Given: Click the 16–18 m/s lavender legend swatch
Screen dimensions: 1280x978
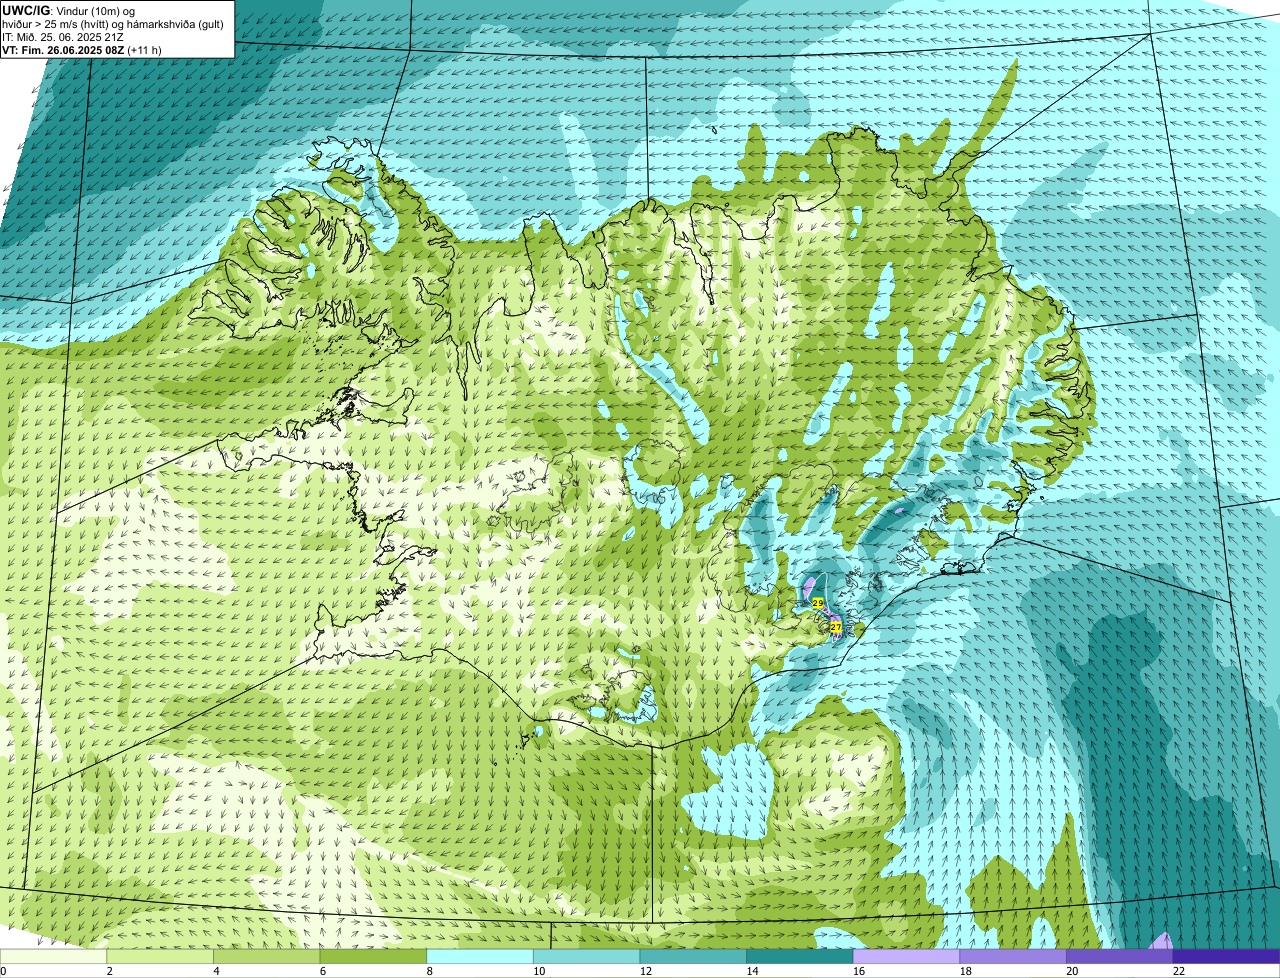Looking at the screenshot, I should (906, 956).
